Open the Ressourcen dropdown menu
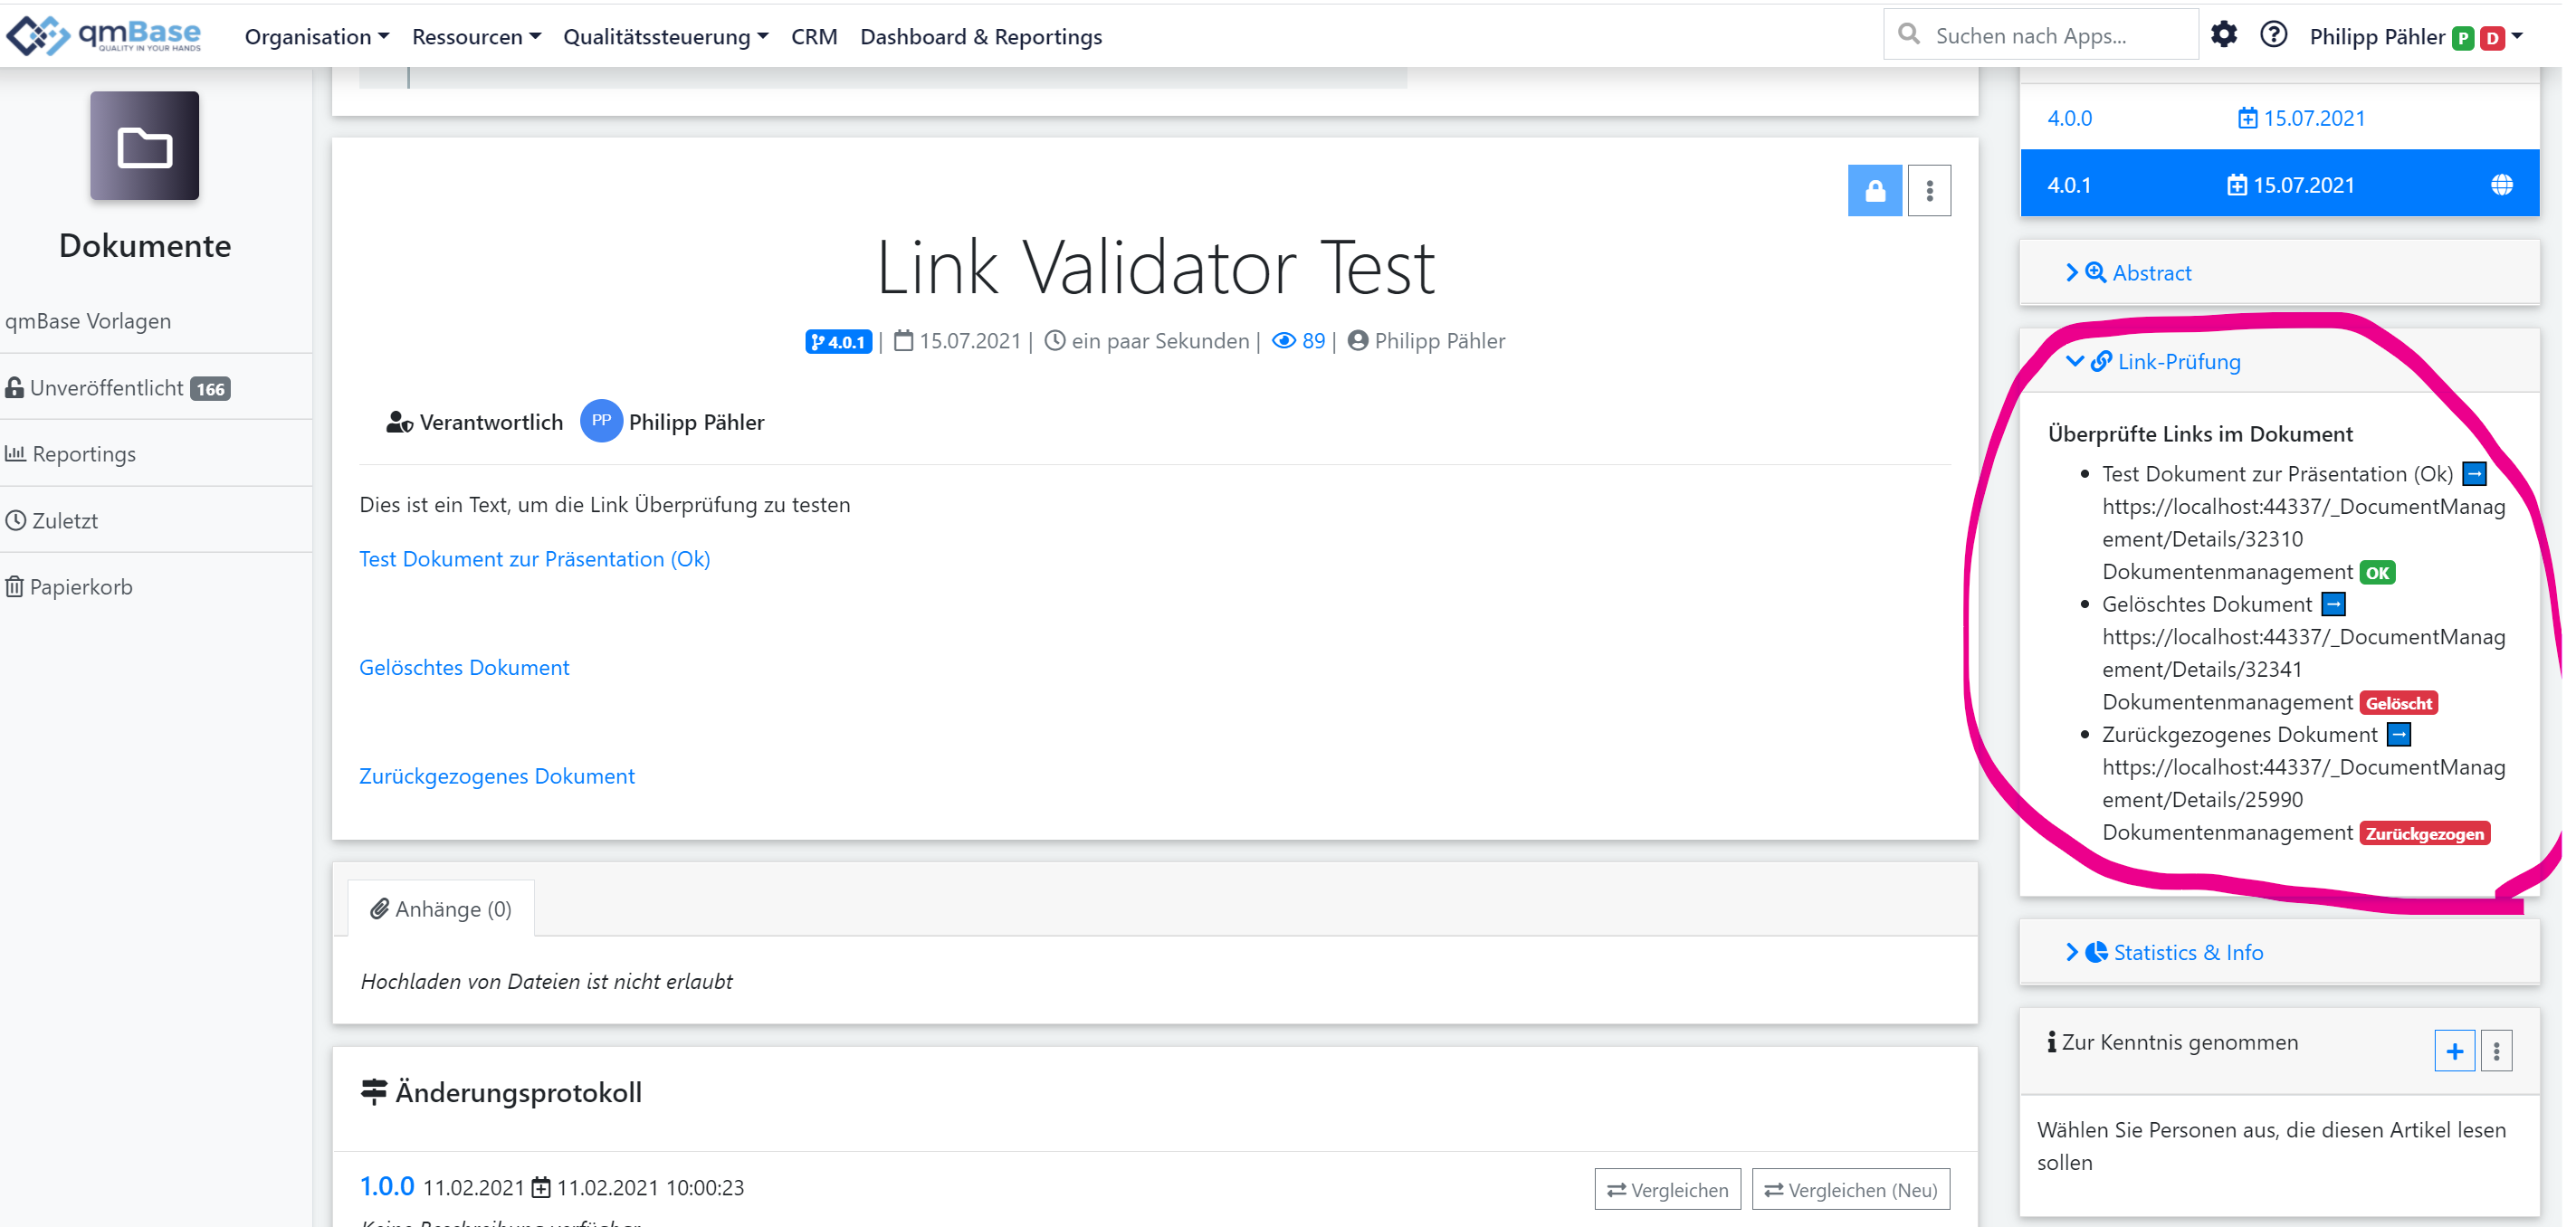 click(477, 37)
